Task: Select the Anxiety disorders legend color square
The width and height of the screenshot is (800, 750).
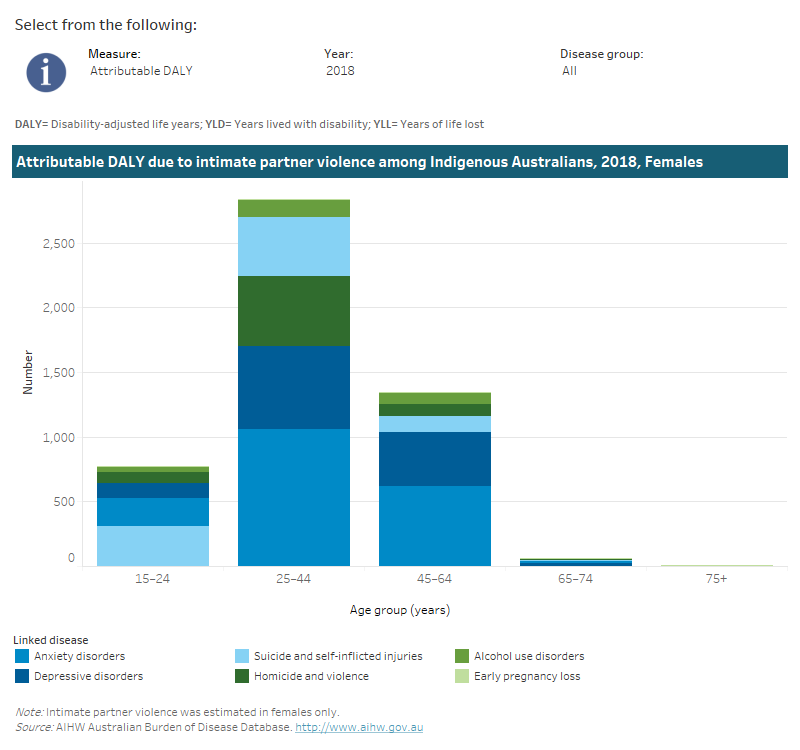Action: pos(20,656)
